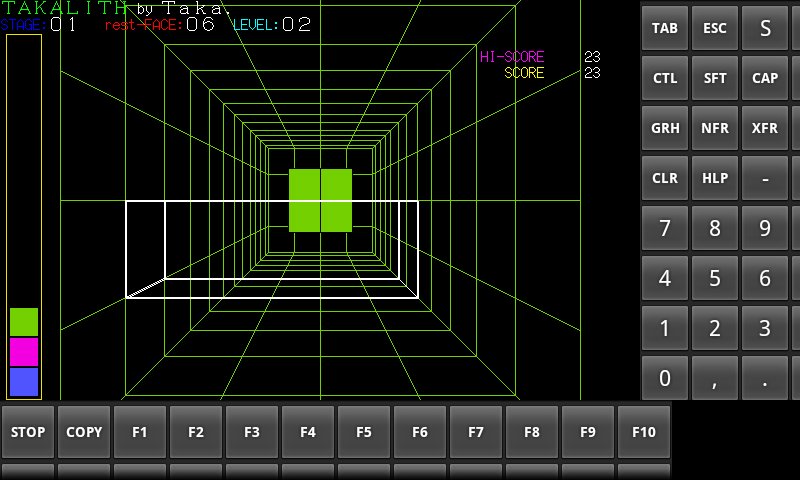Tap the F8 function key
Viewport: 800px width, 480px height.
[532, 432]
